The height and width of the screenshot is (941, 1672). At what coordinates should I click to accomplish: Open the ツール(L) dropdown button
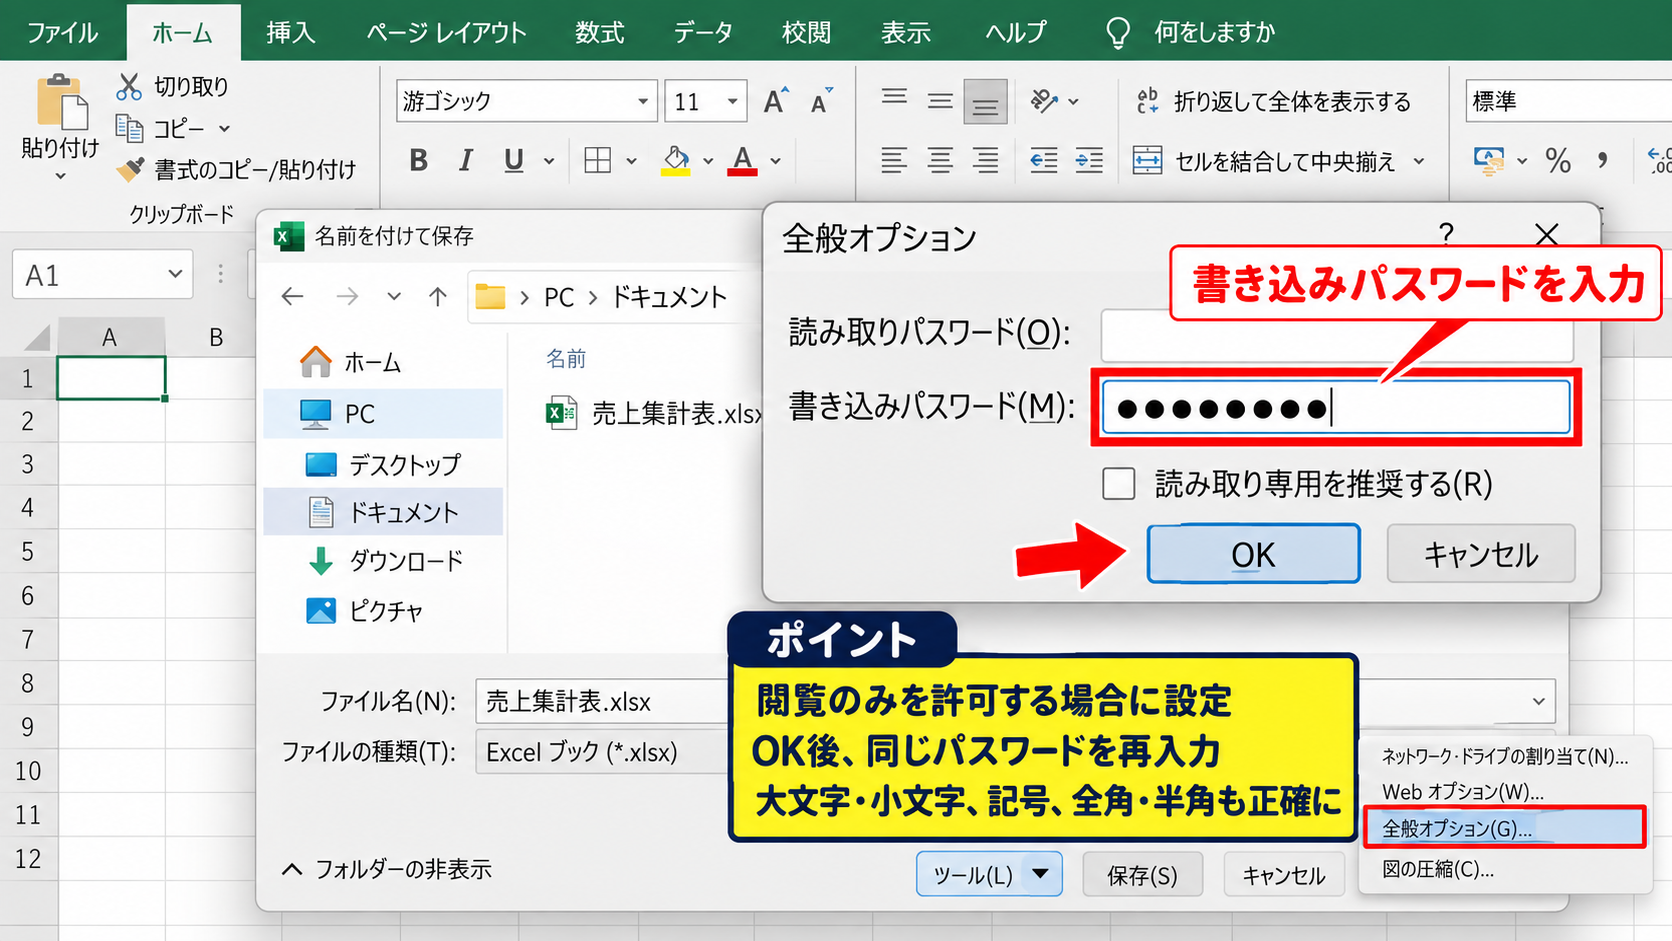pyautogui.click(x=989, y=875)
